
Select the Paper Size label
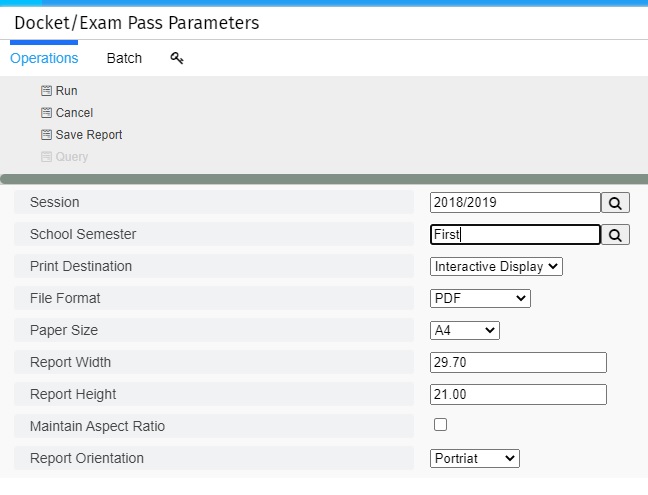point(64,331)
